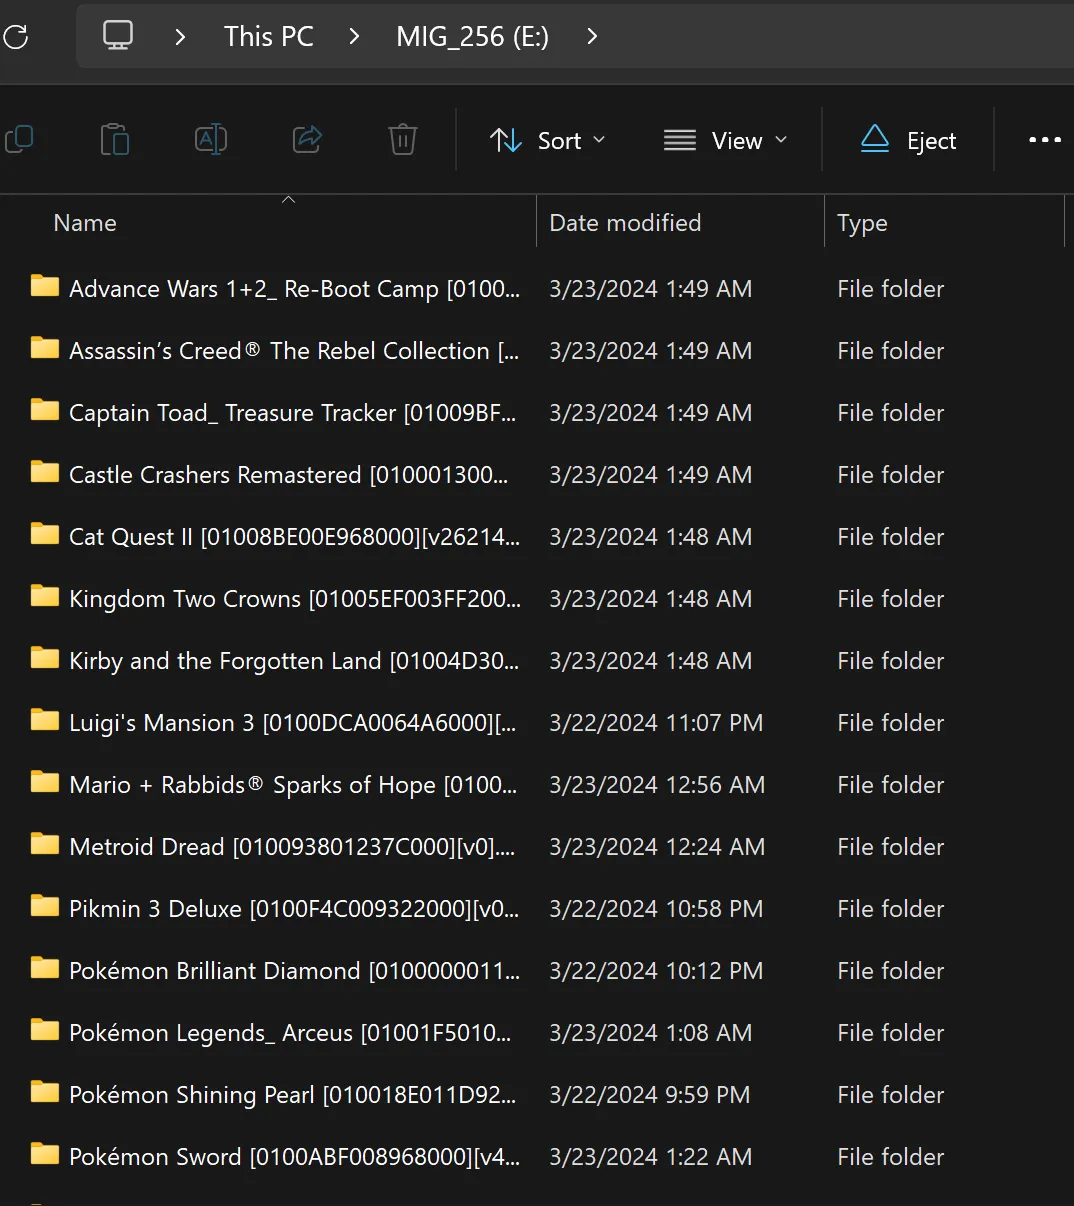Select the Pokémon Sword folder icon
Image resolution: width=1074 pixels, height=1206 pixels.
(x=44, y=1155)
